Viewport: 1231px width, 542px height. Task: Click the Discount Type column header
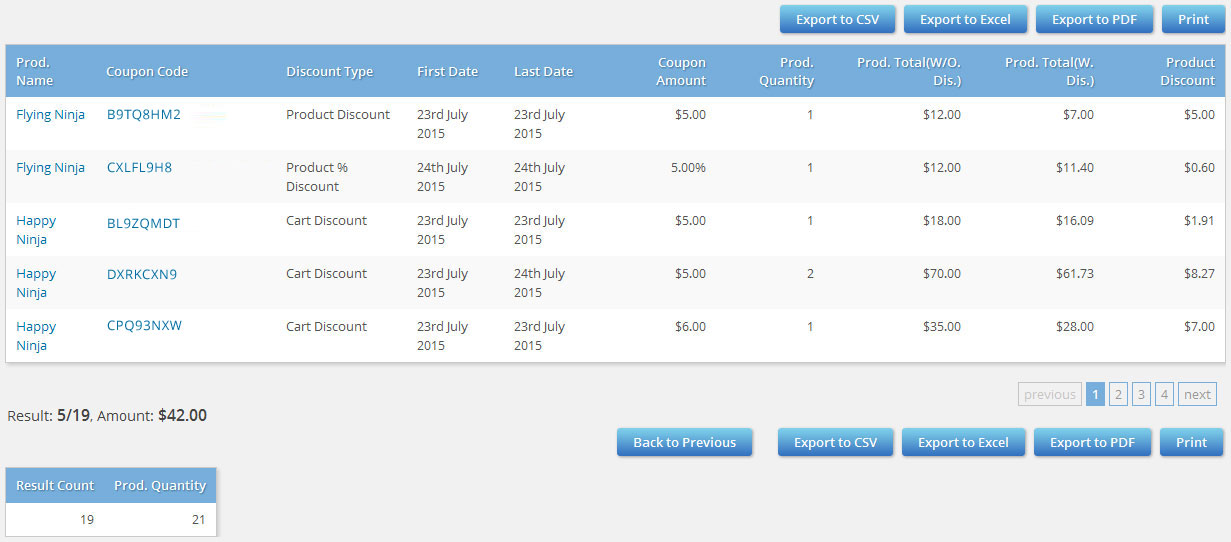coord(329,71)
